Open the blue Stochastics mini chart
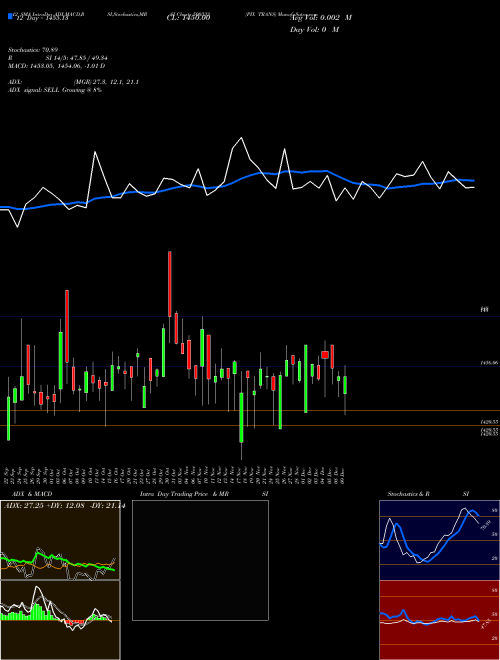The height and width of the screenshot is (660, 500). pos(439,540)
